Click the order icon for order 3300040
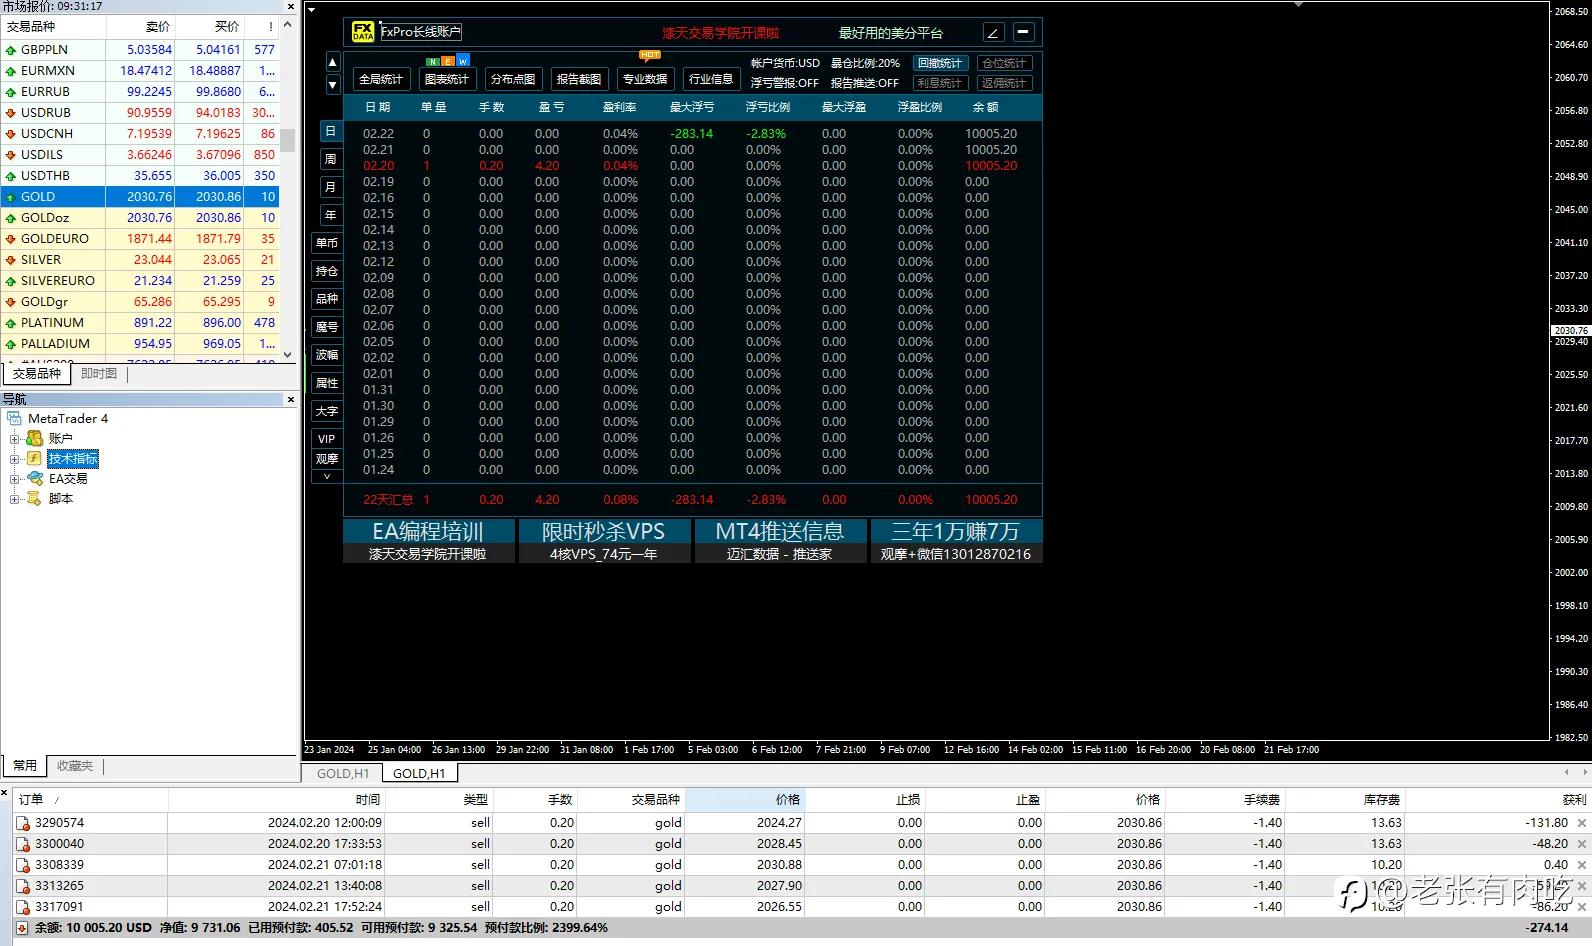 pos(23,844)
